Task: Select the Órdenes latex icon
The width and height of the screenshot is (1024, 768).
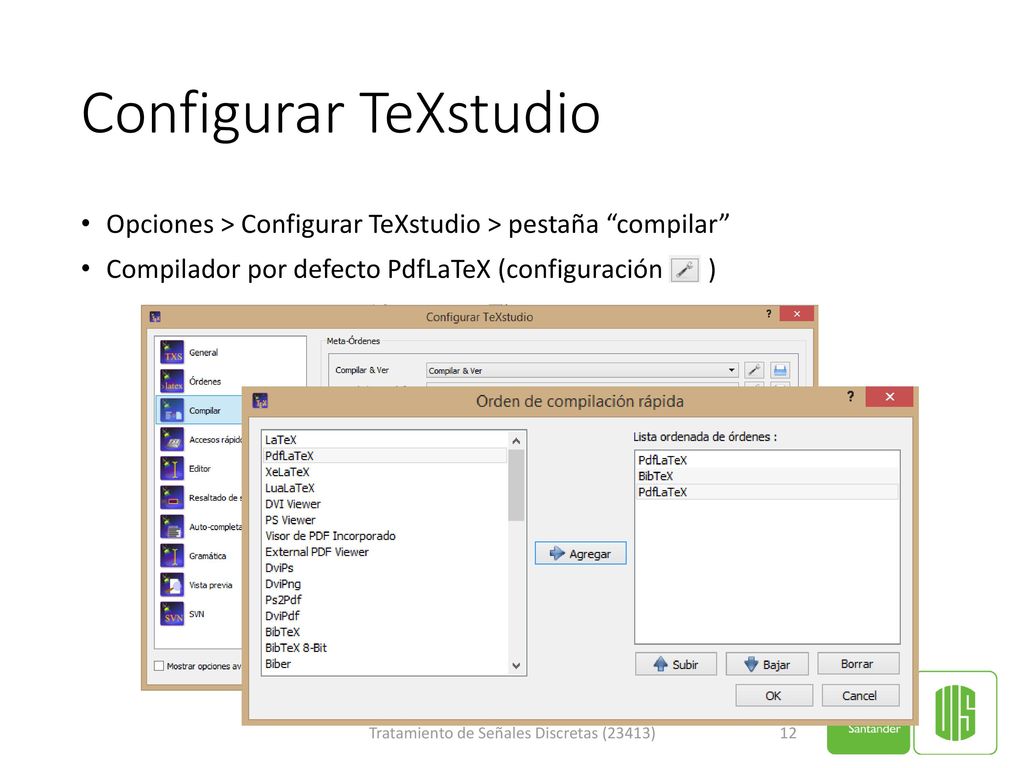Action: [x=172, y=381]
